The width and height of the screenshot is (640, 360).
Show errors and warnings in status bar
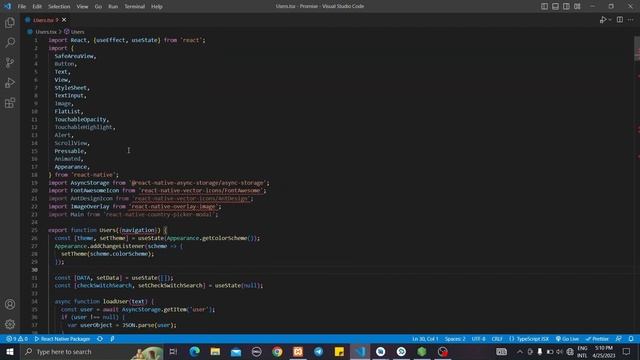17,339
